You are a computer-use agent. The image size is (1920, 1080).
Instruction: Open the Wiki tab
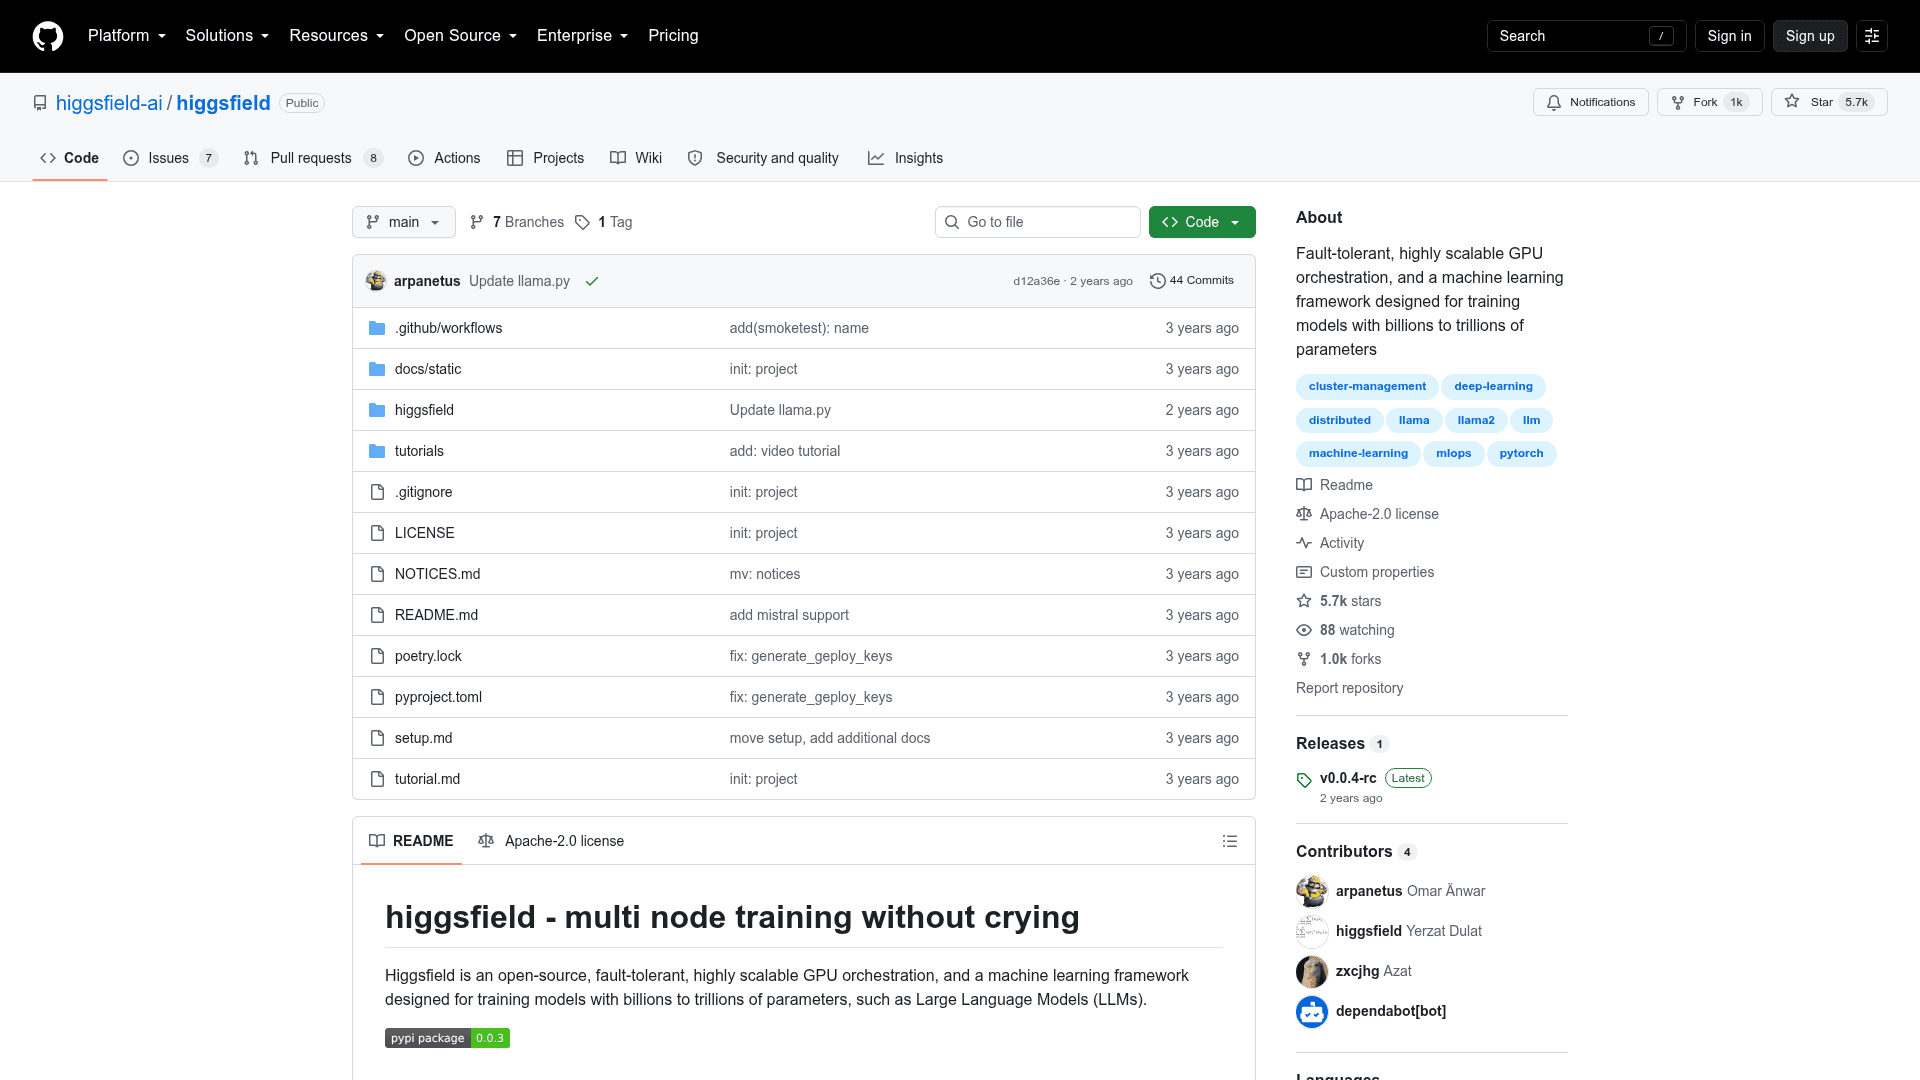click(x=636, y=158)
